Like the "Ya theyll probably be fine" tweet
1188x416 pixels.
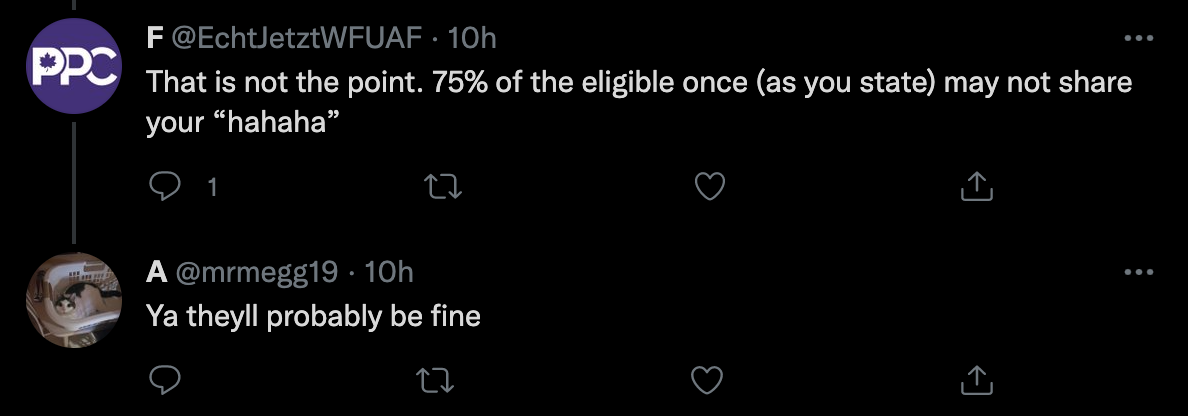click(x=708, y=380)
